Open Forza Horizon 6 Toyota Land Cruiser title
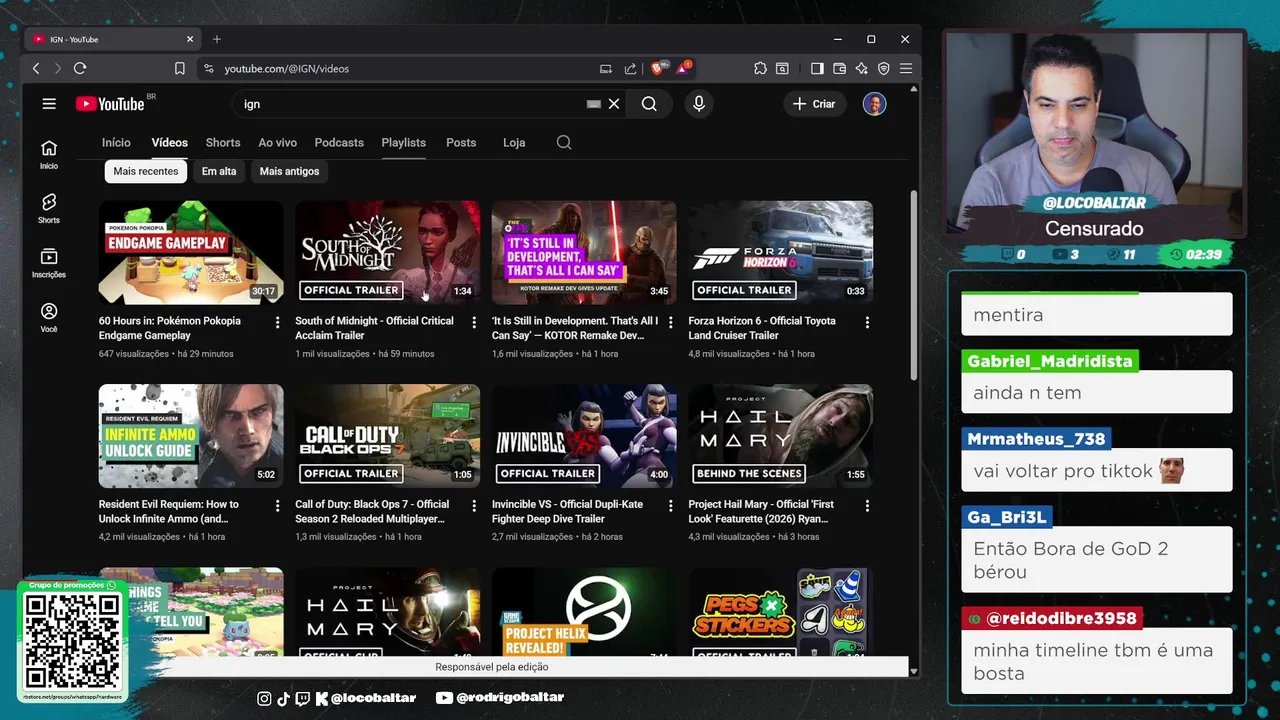The height and width of the screenshot is (720, 1280). pyautogui.click(x=762, y=328)
